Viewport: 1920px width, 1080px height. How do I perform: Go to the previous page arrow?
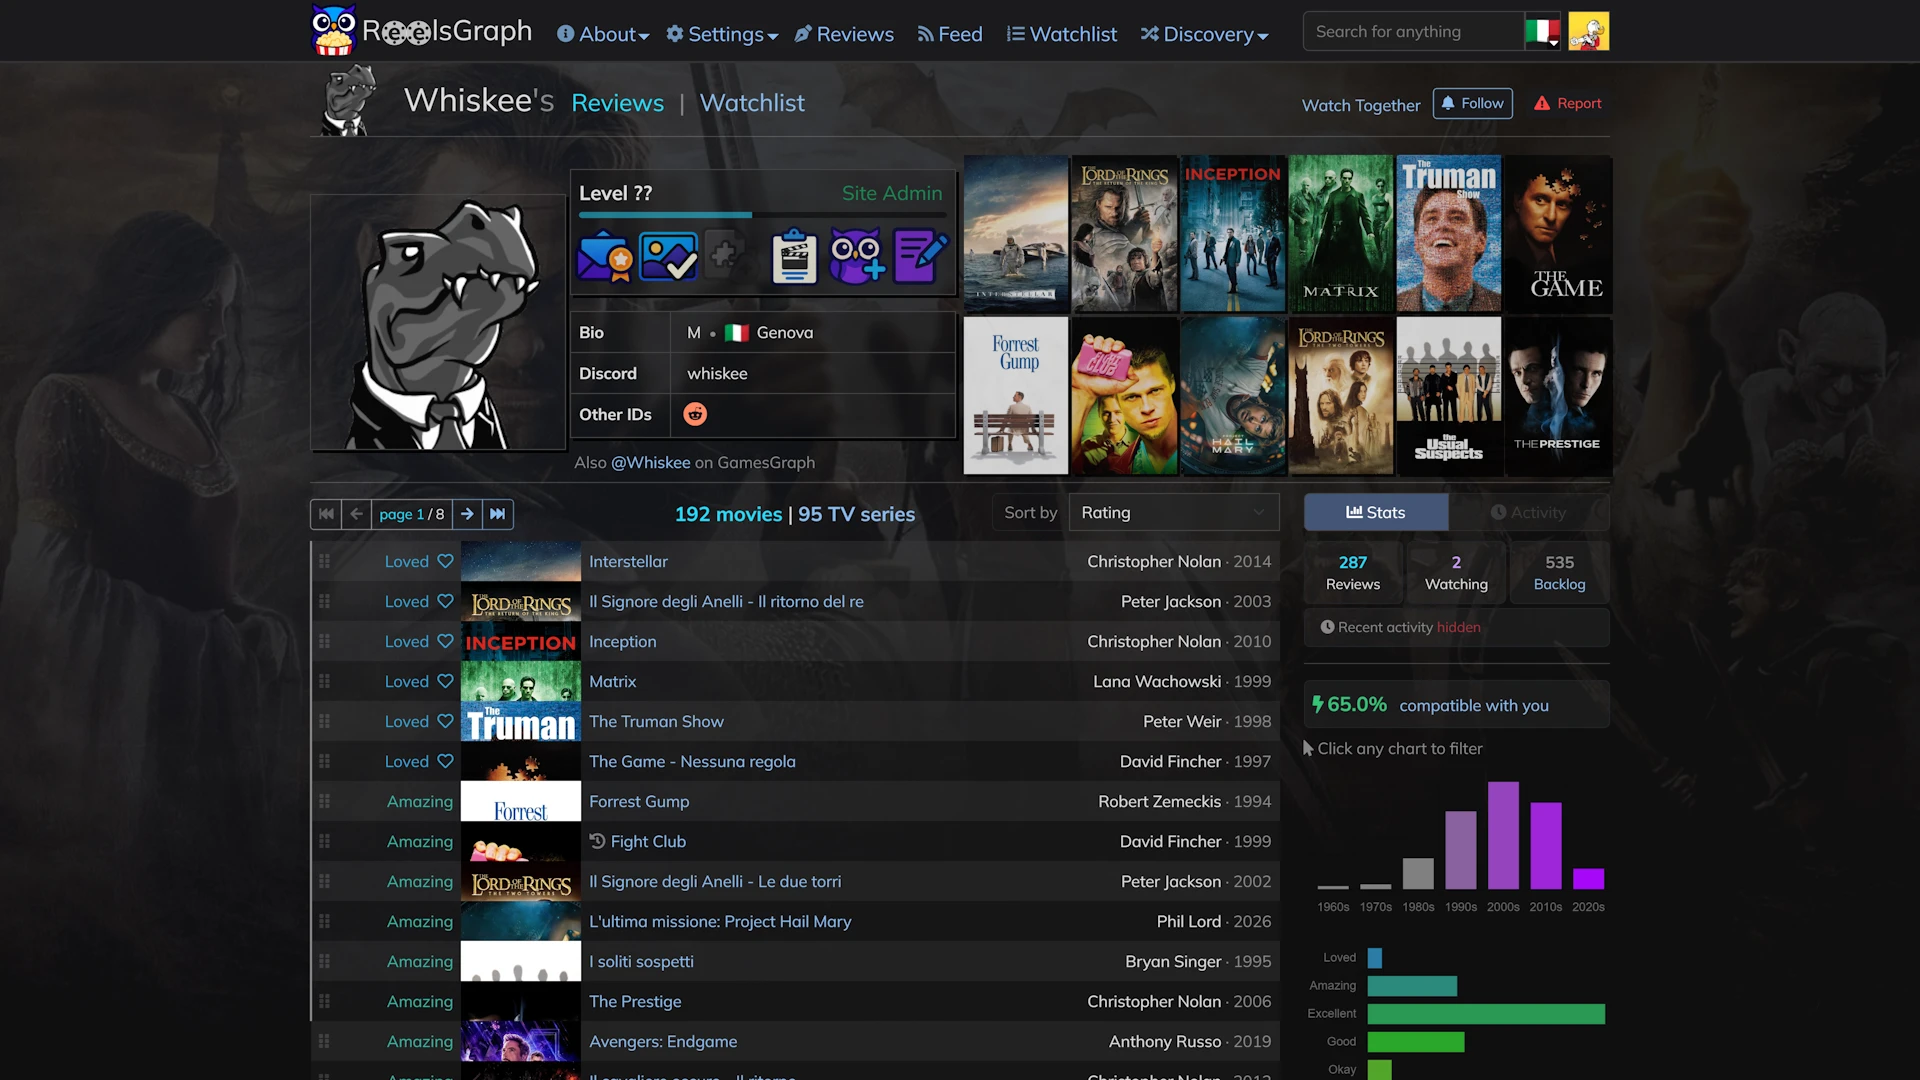coord(356,514)
